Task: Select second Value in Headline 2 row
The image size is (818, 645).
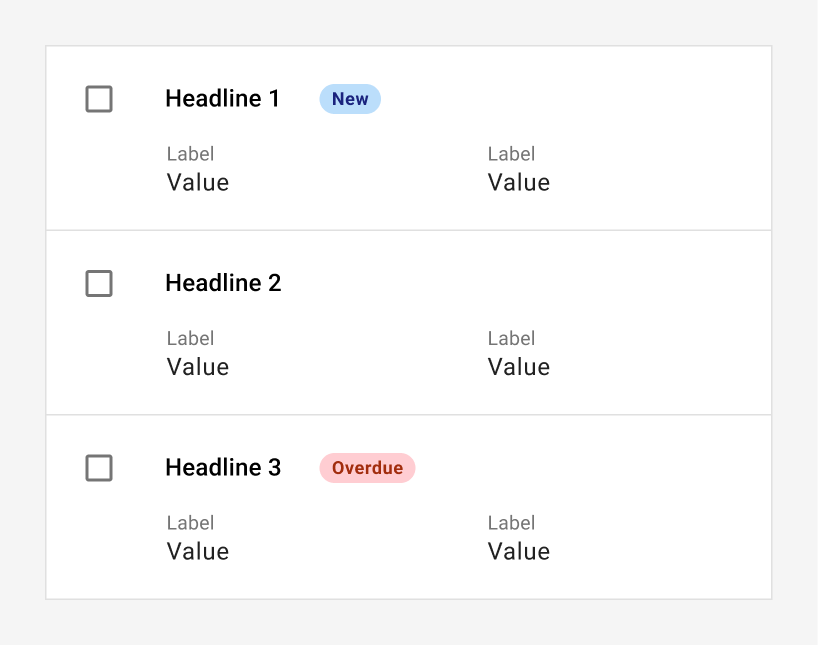Action: (519, 367)
